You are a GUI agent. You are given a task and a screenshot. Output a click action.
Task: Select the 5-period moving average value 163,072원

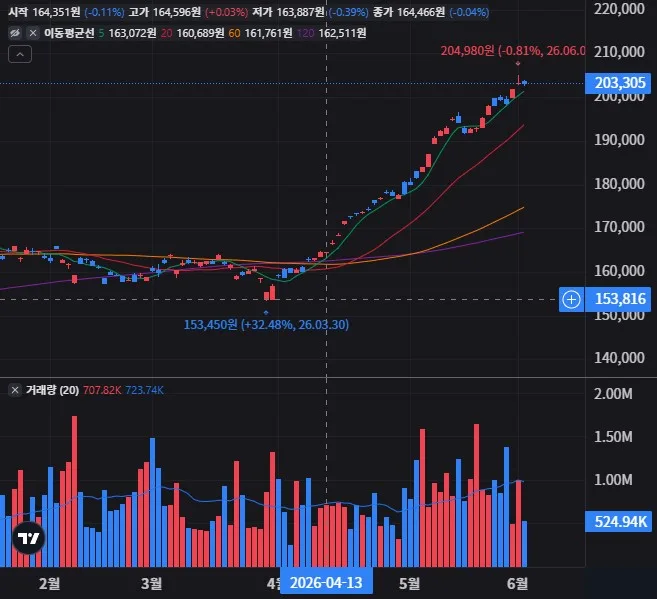click(x=132, y=33)
